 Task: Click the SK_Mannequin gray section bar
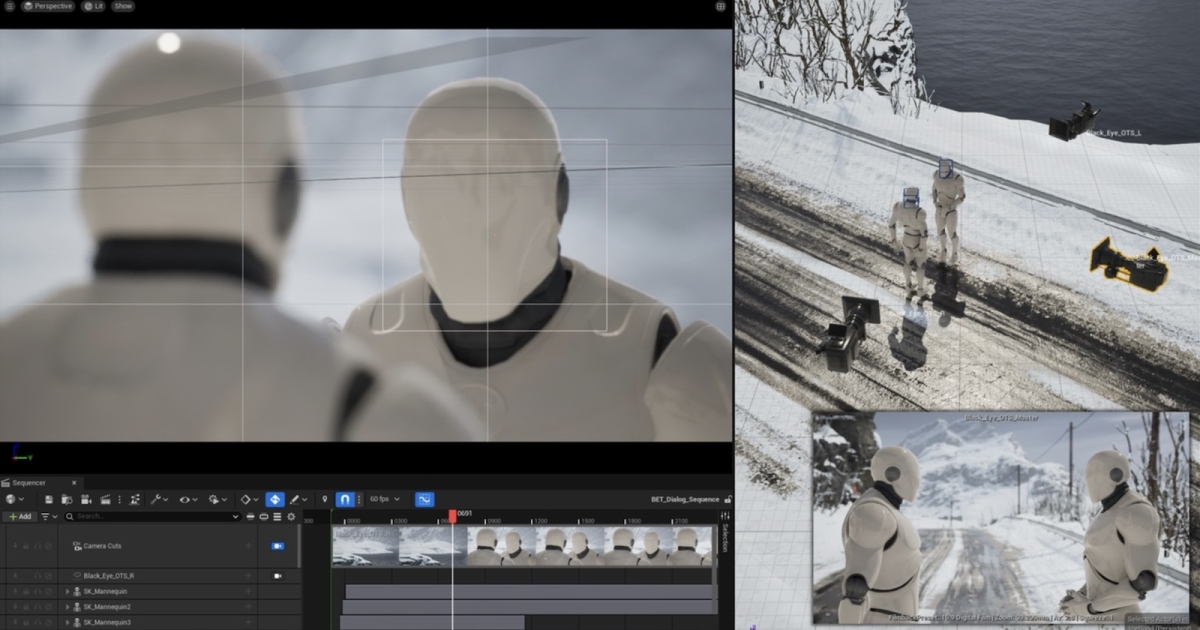point(528,591)
